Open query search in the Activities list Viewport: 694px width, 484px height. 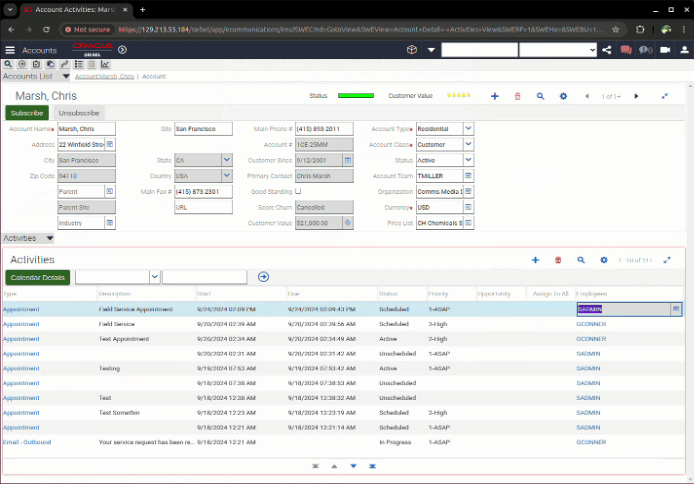(581, 260)
